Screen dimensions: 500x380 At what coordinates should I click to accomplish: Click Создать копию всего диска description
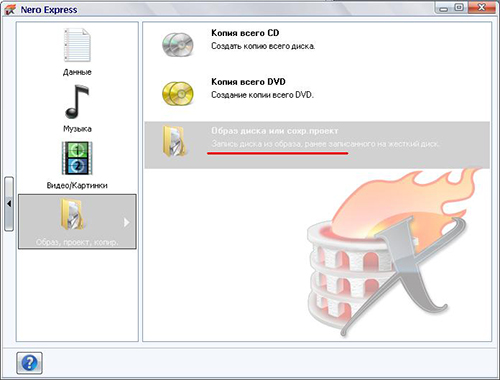point(263,46)
